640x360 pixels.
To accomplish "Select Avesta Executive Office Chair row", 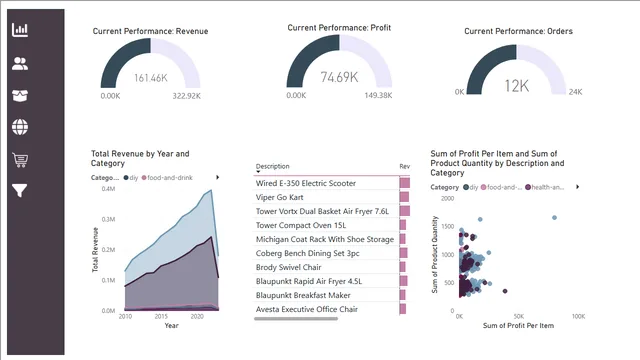I will pyautogui.click(x=331, y=309).
